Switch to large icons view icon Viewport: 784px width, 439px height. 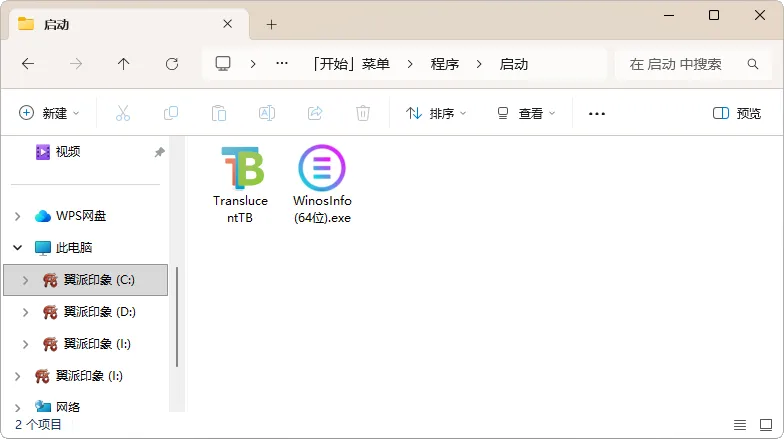click(x=766, y=425)
